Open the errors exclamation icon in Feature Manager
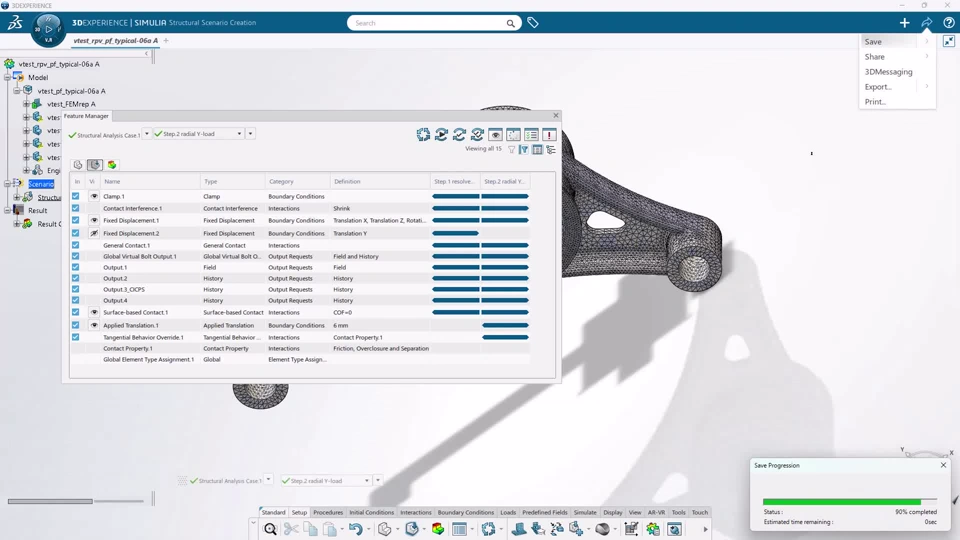Image resolution: width=960 pixels, height=540 pixels. 549,135
